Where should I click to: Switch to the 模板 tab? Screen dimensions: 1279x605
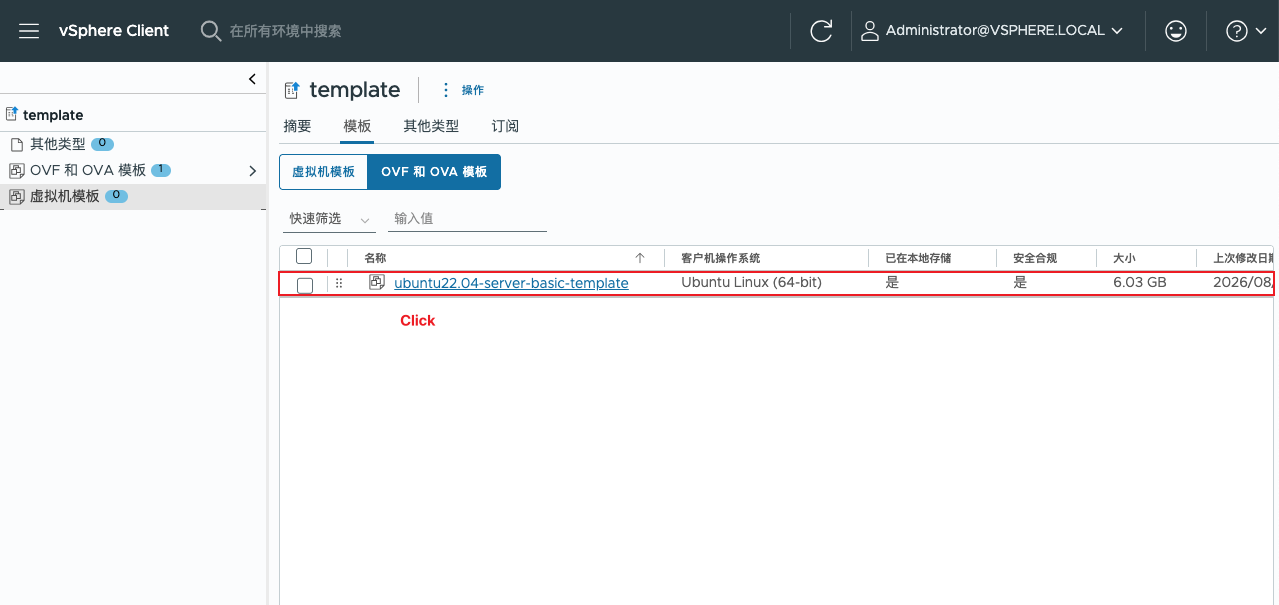pyautogui.click(x=357, y=126)
